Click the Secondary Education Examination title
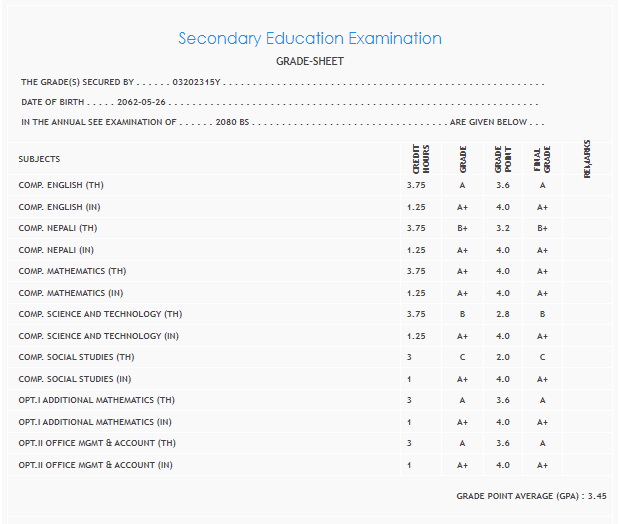 pyautogui.click(x=310, y=39)
